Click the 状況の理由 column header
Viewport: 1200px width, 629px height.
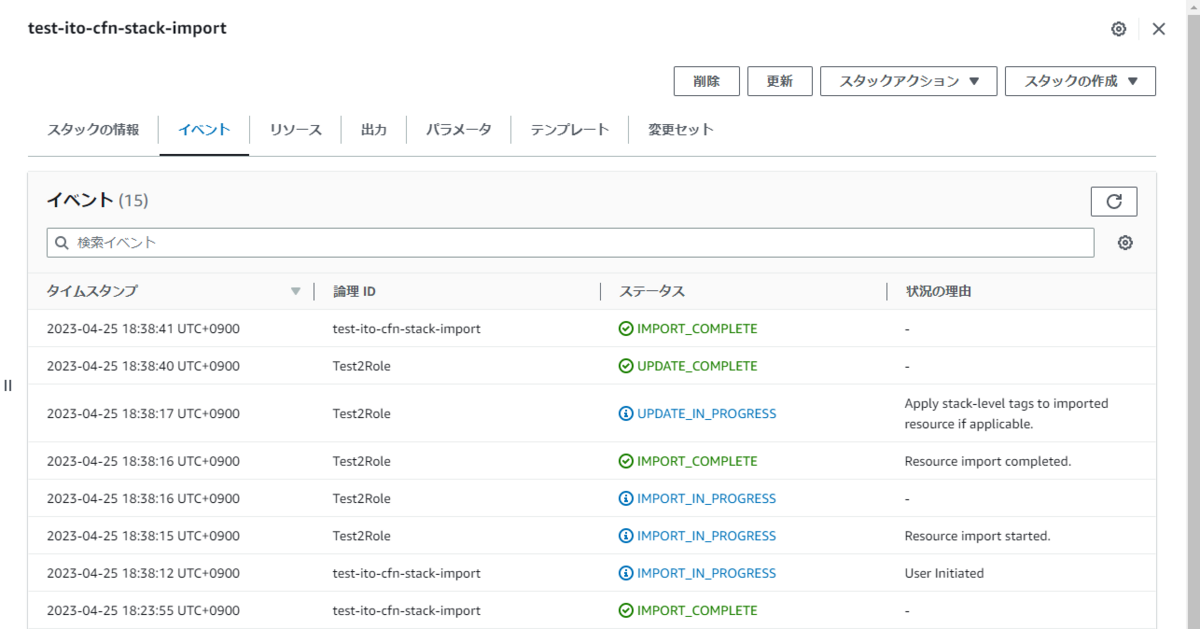(939, 291)
